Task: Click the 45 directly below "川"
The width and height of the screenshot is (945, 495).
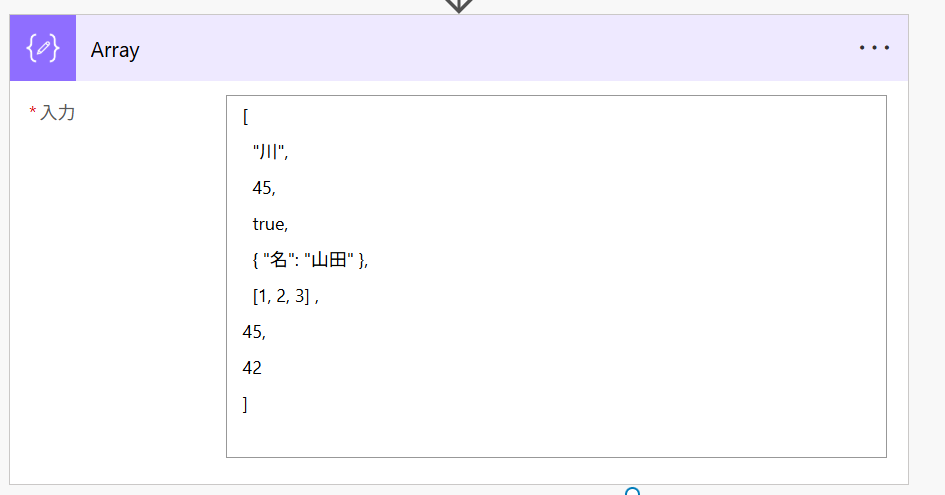Action: click(x=263, y=189)
